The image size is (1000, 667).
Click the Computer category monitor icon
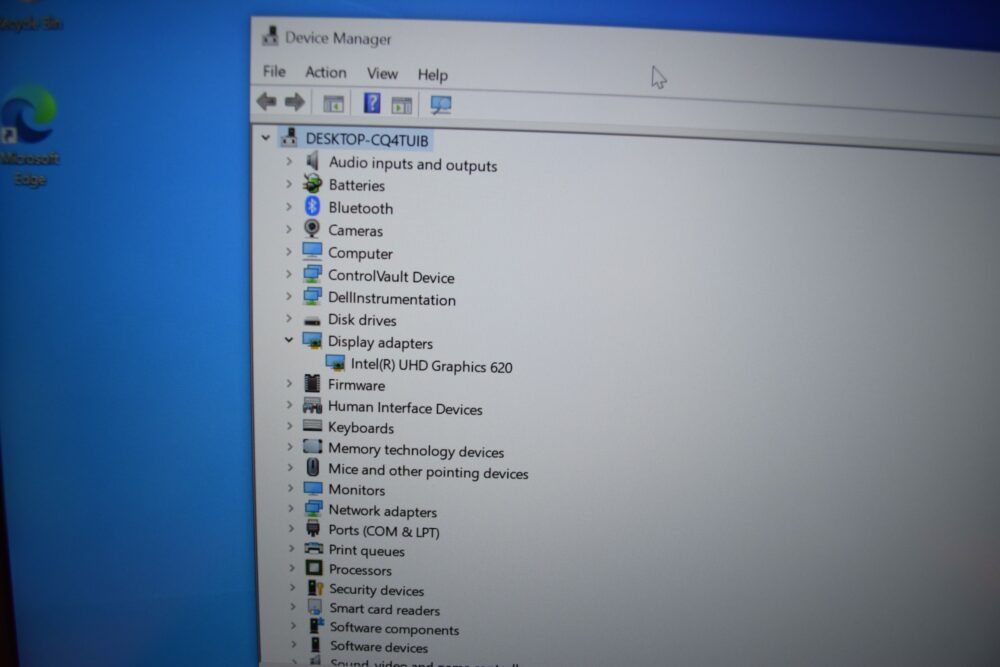[312, 251]
